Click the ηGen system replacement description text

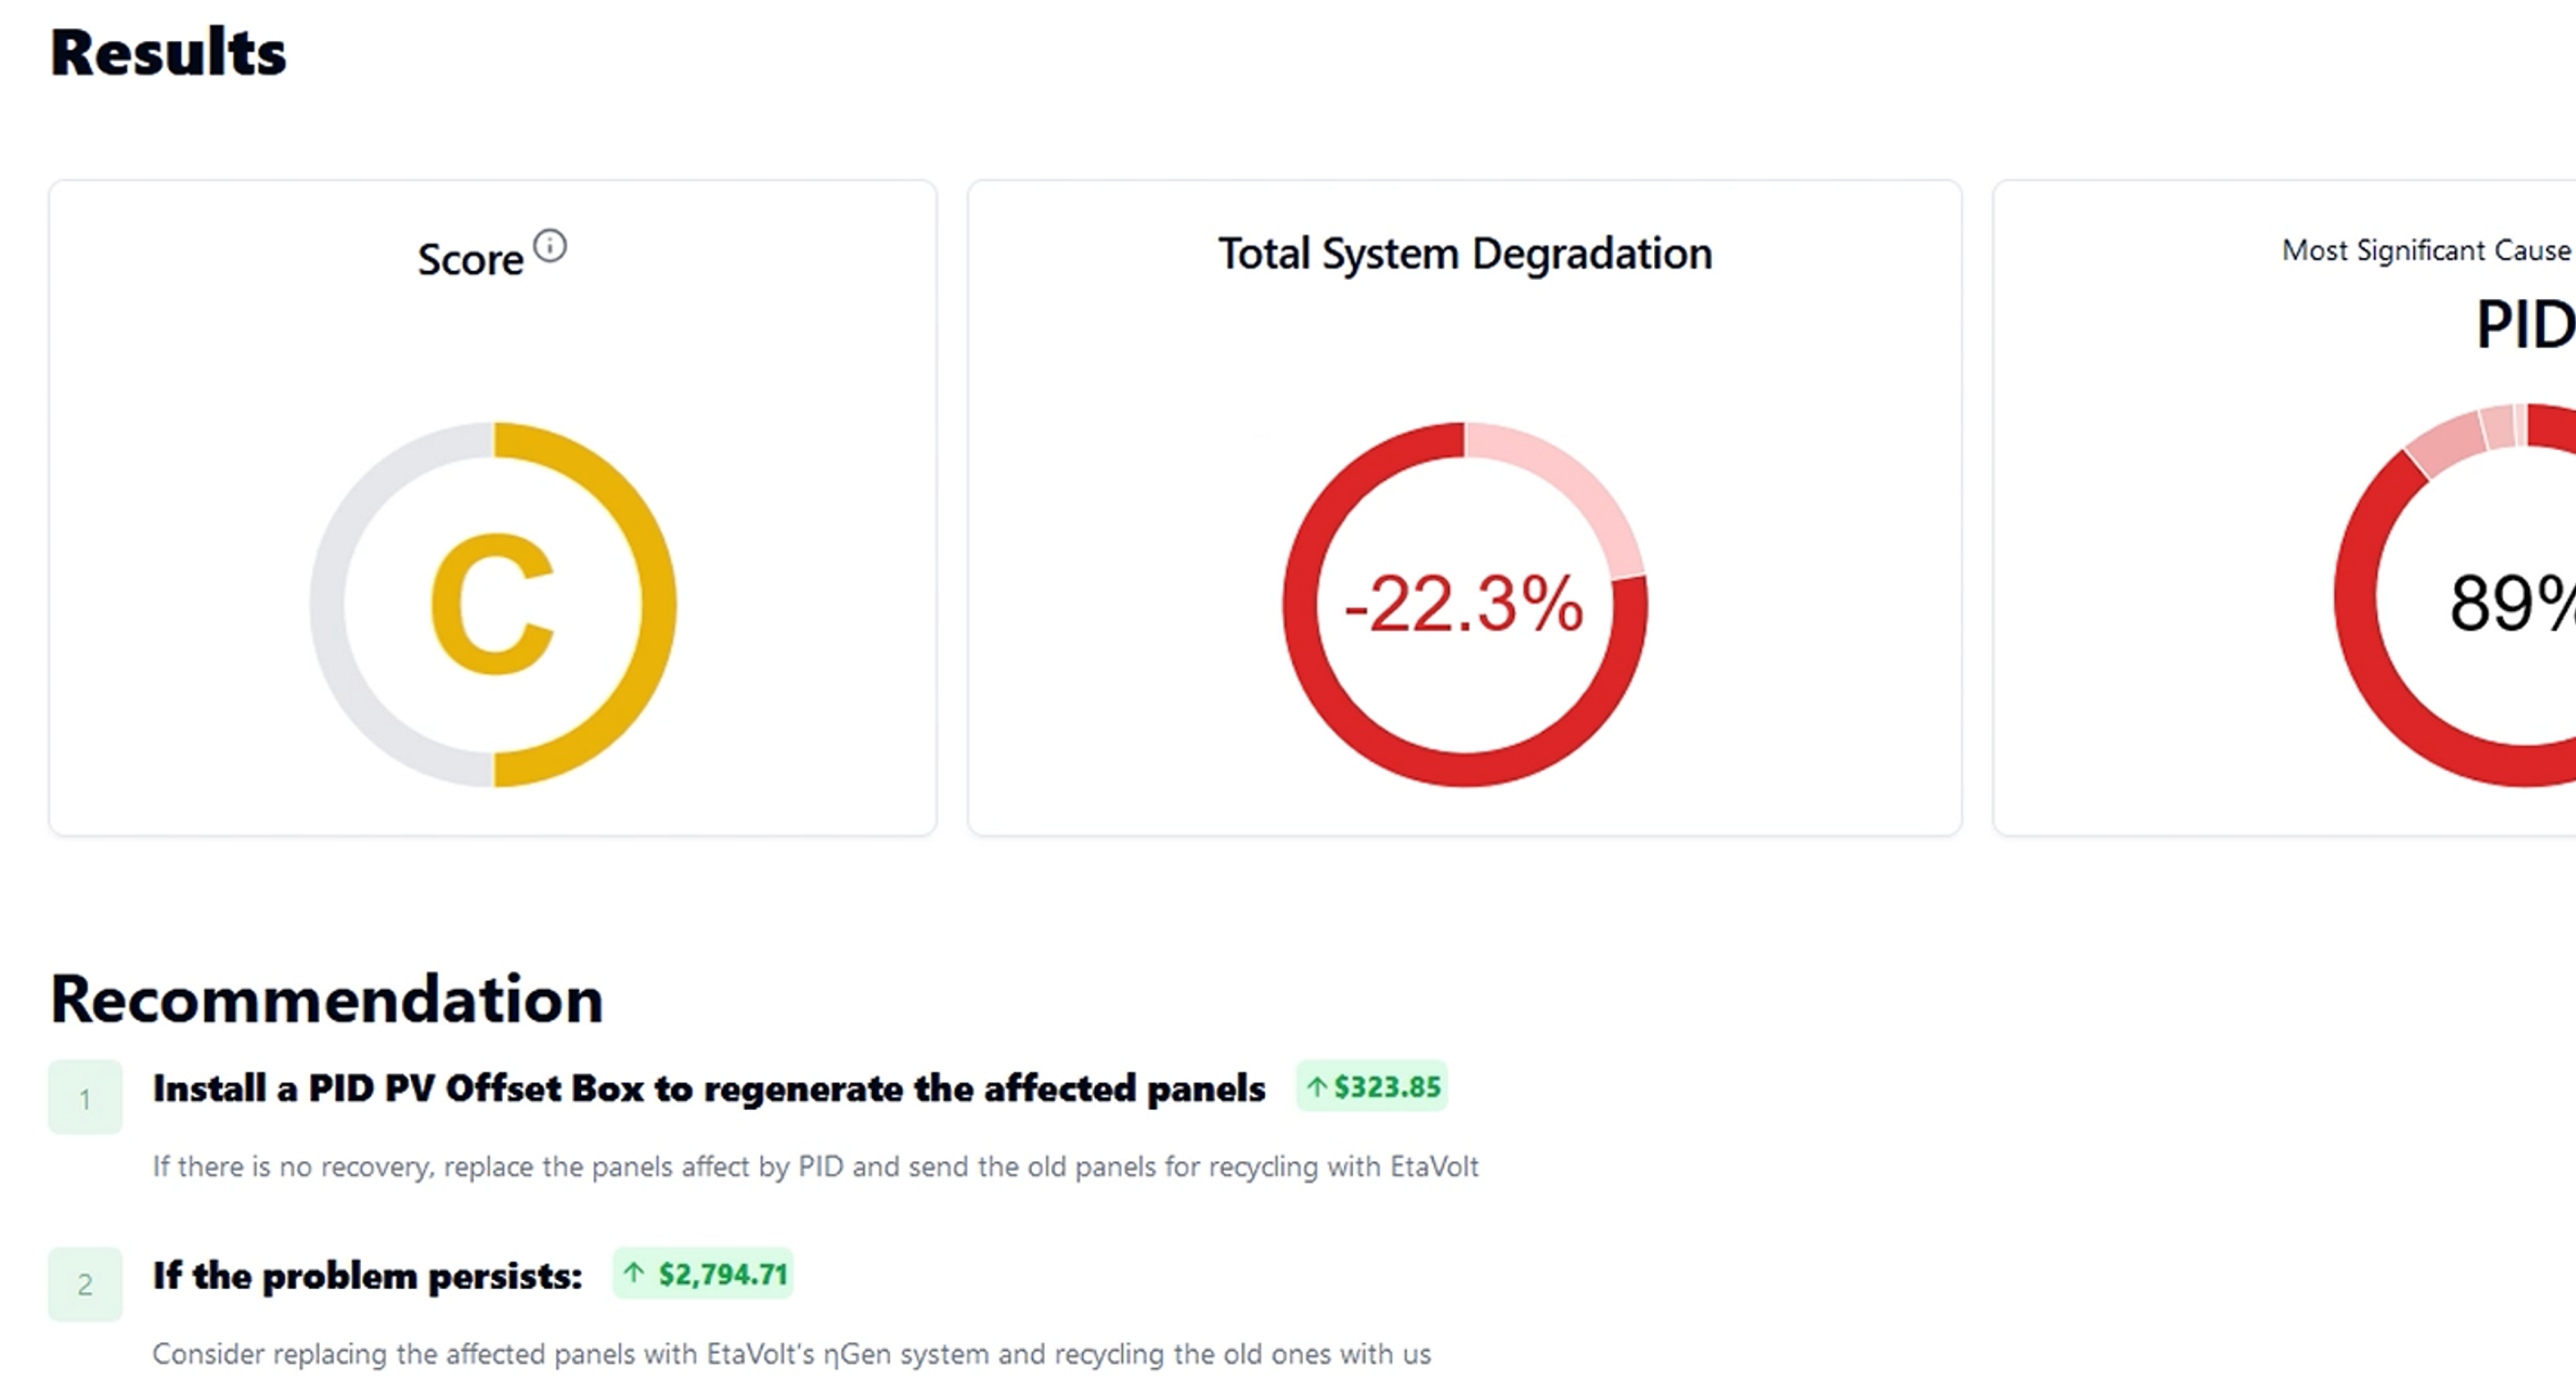point(791,1354)
